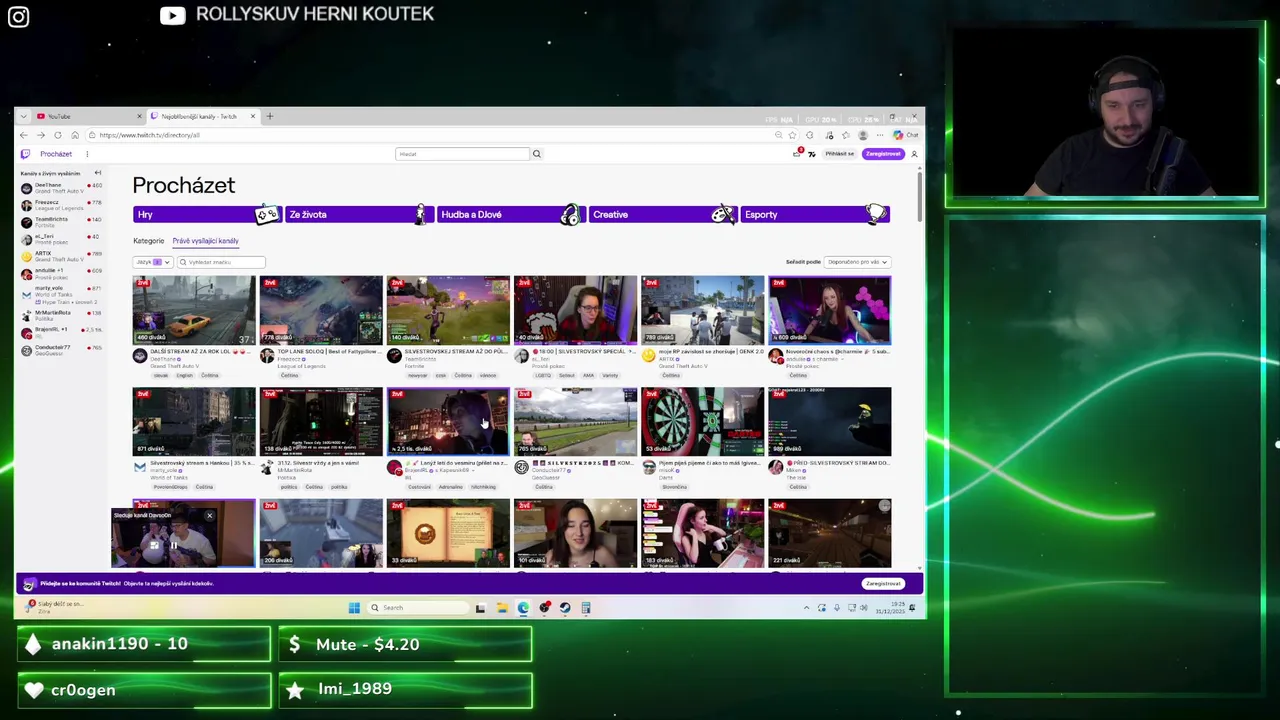The height and width of the screenshot is (720, 1280).
Task: Close the mini player following Davso0n
Action: [x=209, y=516]
